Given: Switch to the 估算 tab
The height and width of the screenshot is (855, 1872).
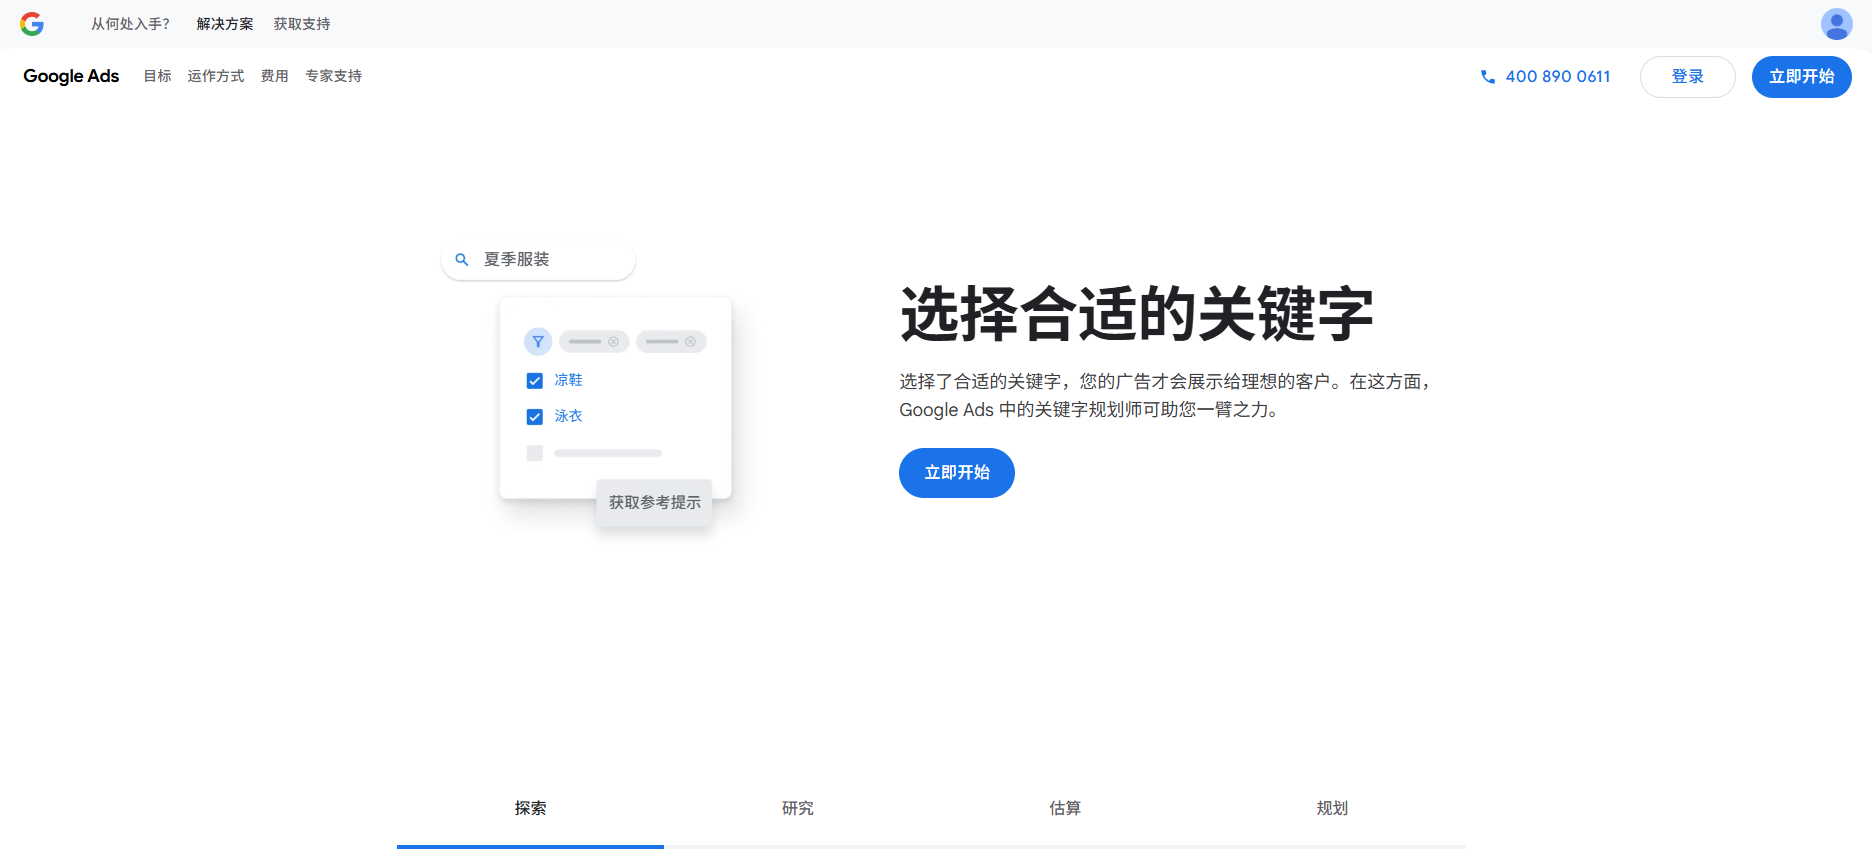Looking at the screenshot, I should pyautogui.click(x=1065, y=808).
